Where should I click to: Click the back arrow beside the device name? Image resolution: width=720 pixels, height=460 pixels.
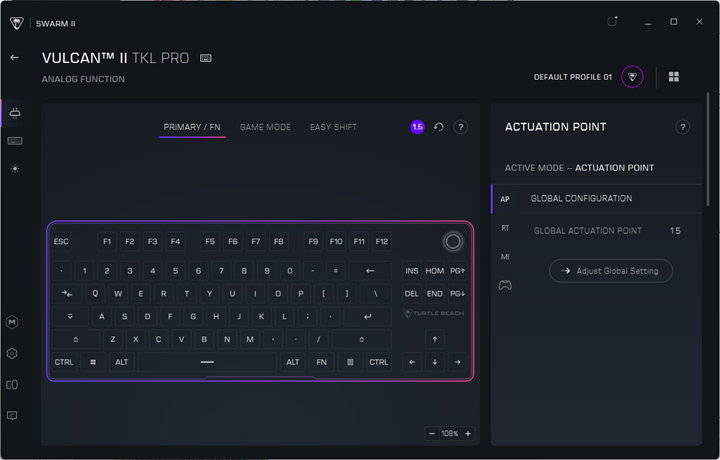click(15, 58)
